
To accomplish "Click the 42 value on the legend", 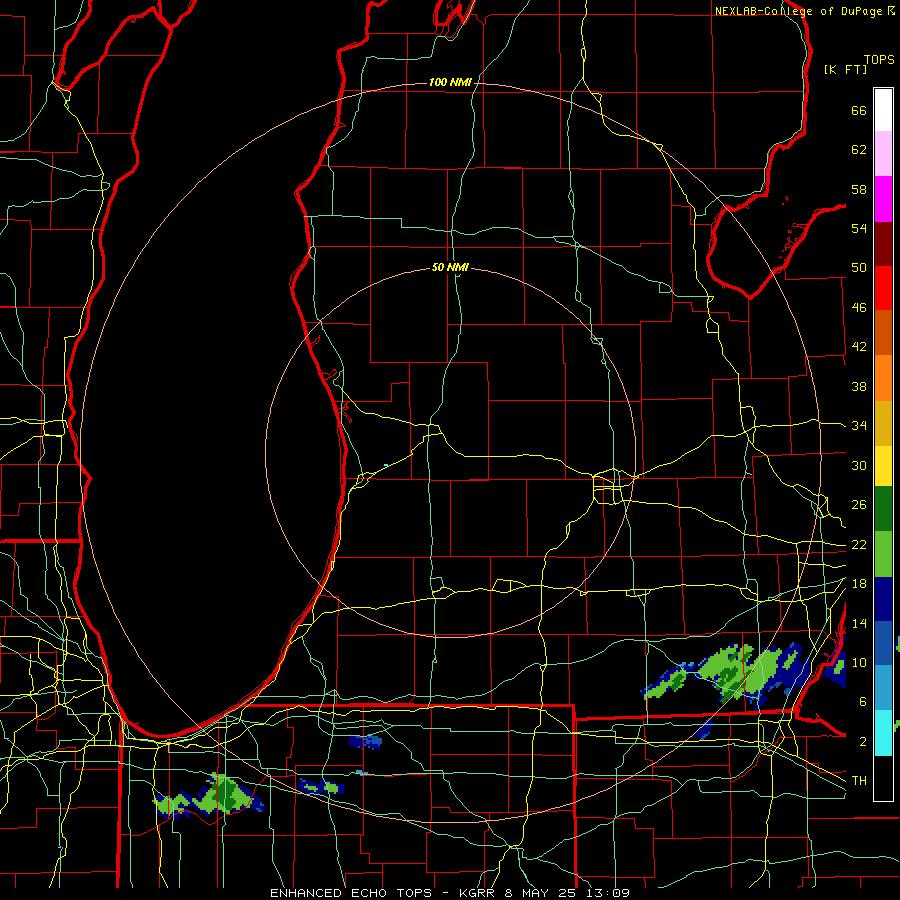I will [859, 347].
